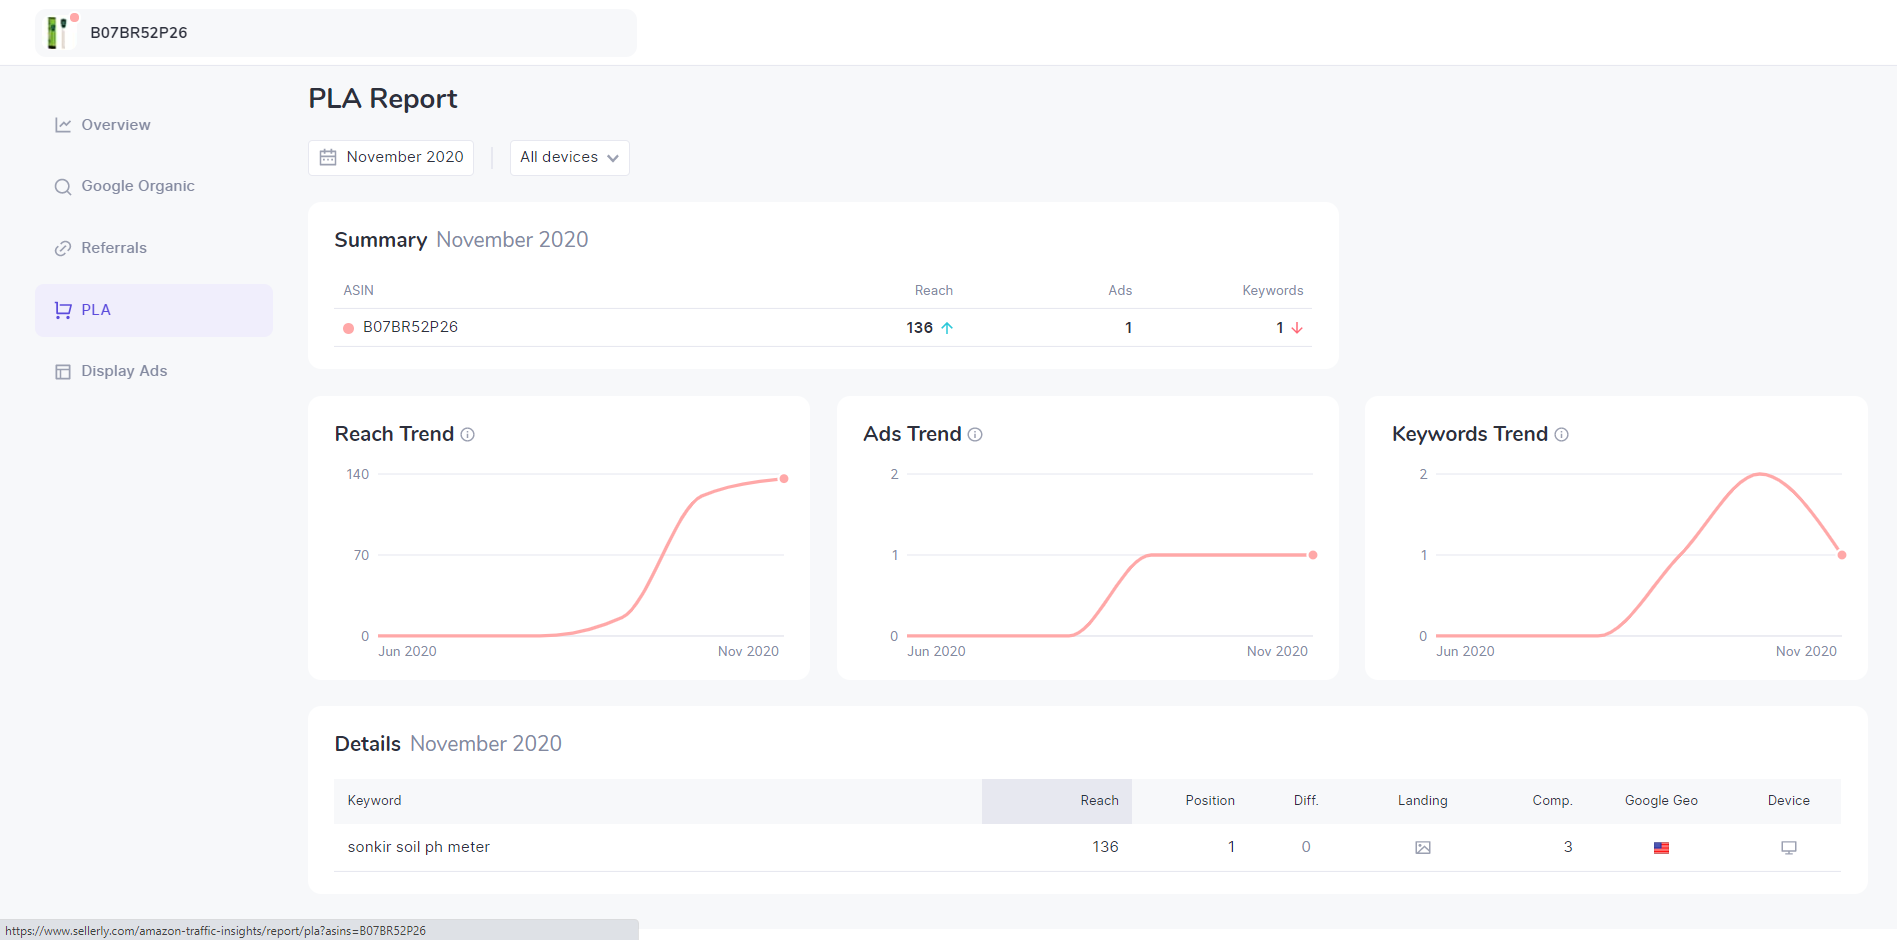Viewport: 1897px width, 940px height.
Task: Click the Summary Keywords column header
Action: (1272, 291)
